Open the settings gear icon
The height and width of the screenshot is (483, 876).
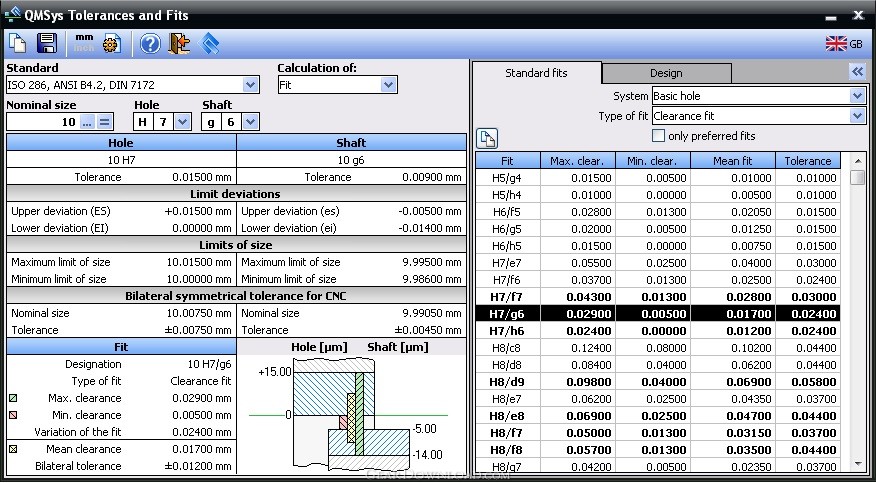112,44
